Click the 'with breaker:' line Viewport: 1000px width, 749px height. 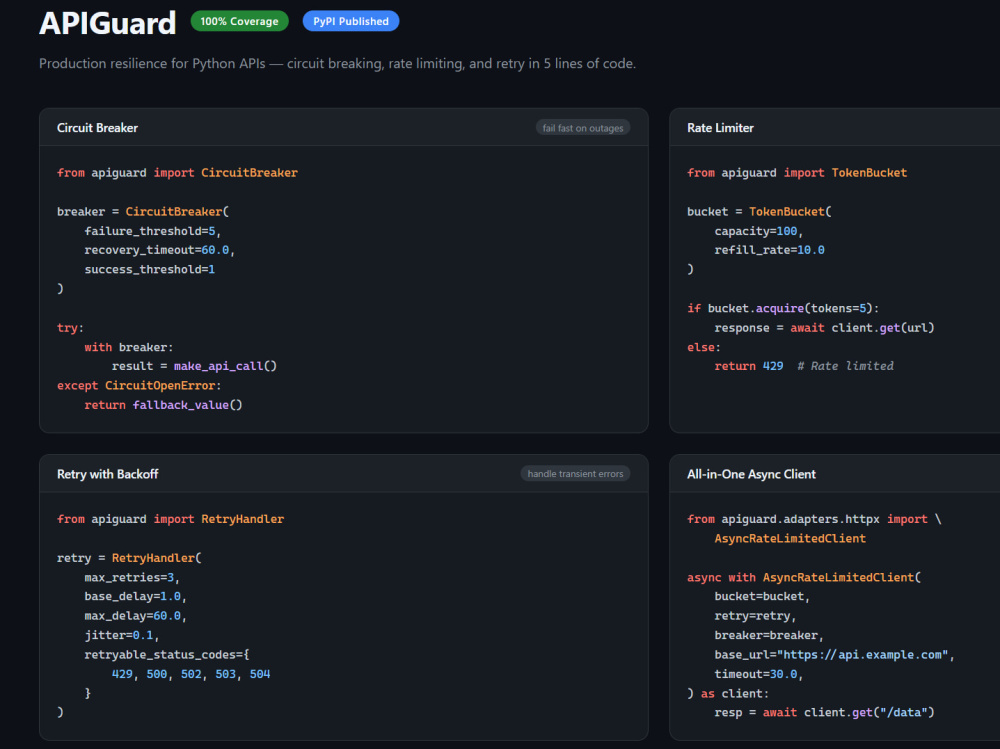pos(128,347)
